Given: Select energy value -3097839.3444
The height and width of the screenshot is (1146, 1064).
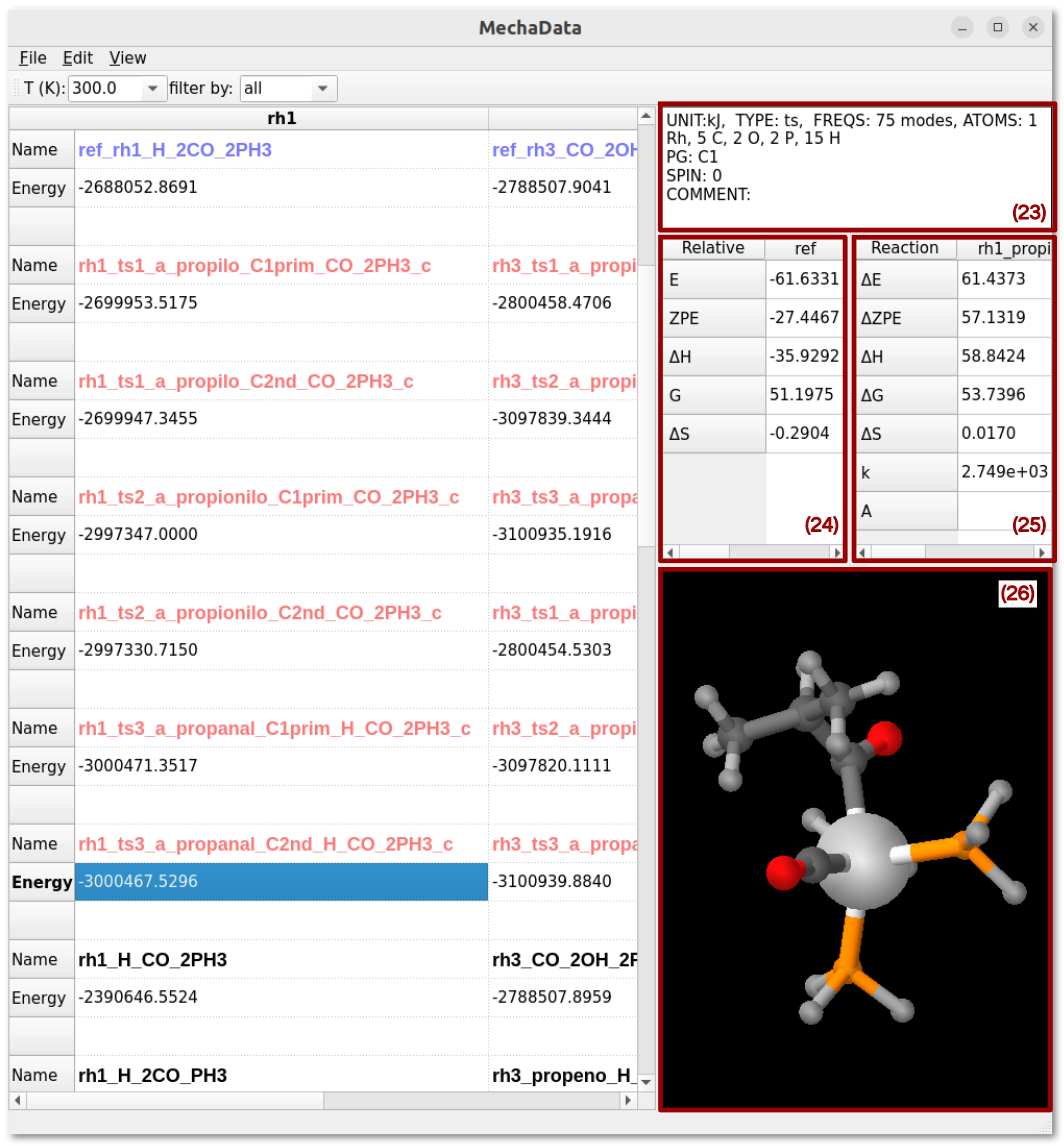Looking at the screenshot, I should (x=563, y=419).
